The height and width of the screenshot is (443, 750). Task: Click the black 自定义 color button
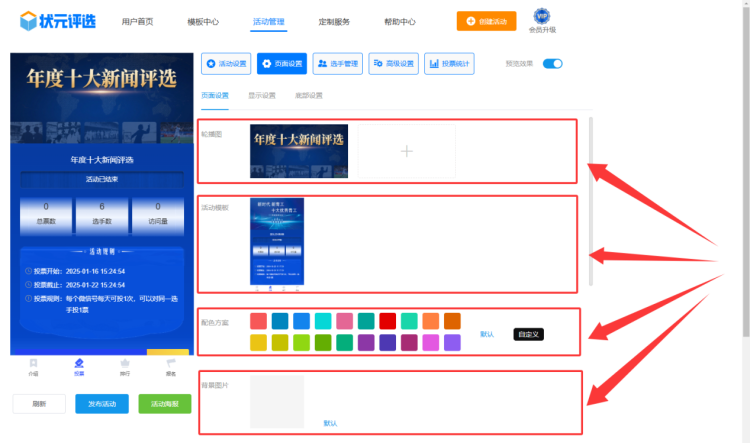click(x=528, y=334)
